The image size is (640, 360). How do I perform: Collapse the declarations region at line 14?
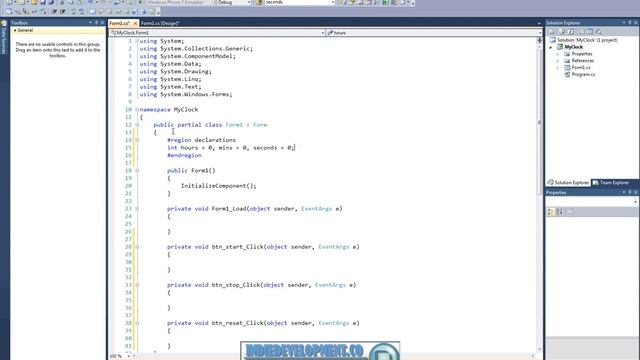tap(137, 140)
